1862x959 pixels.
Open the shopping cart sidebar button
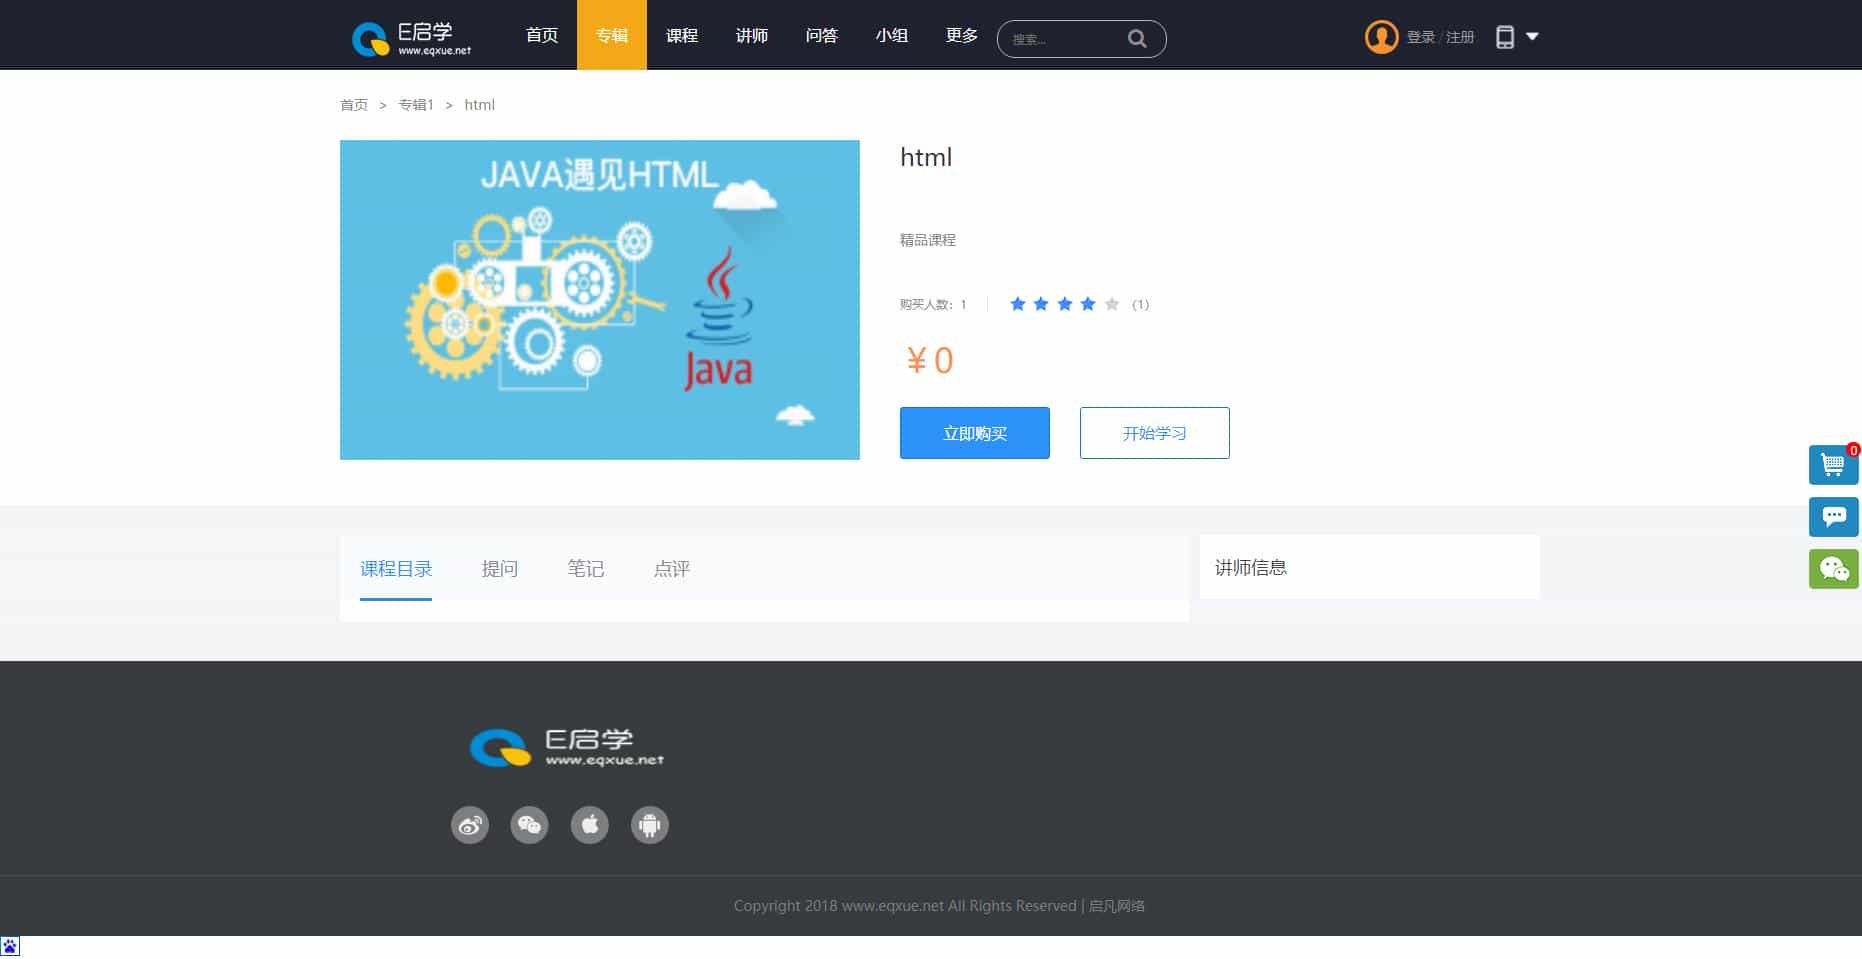(1833, 465)
